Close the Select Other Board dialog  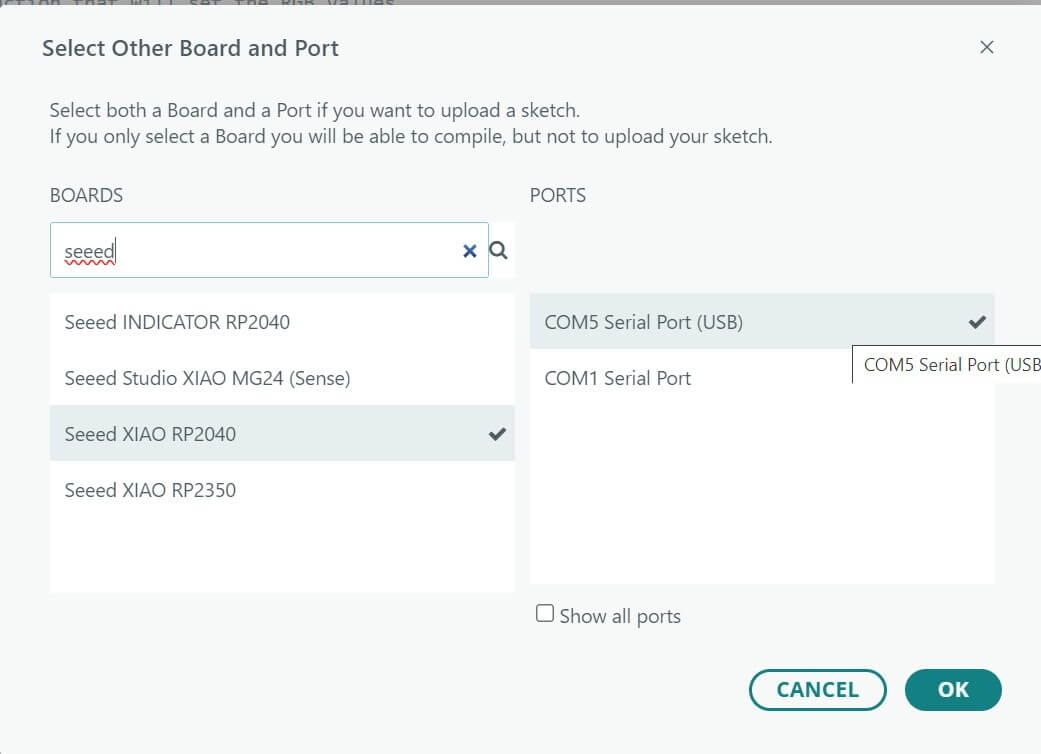(987, 47)
